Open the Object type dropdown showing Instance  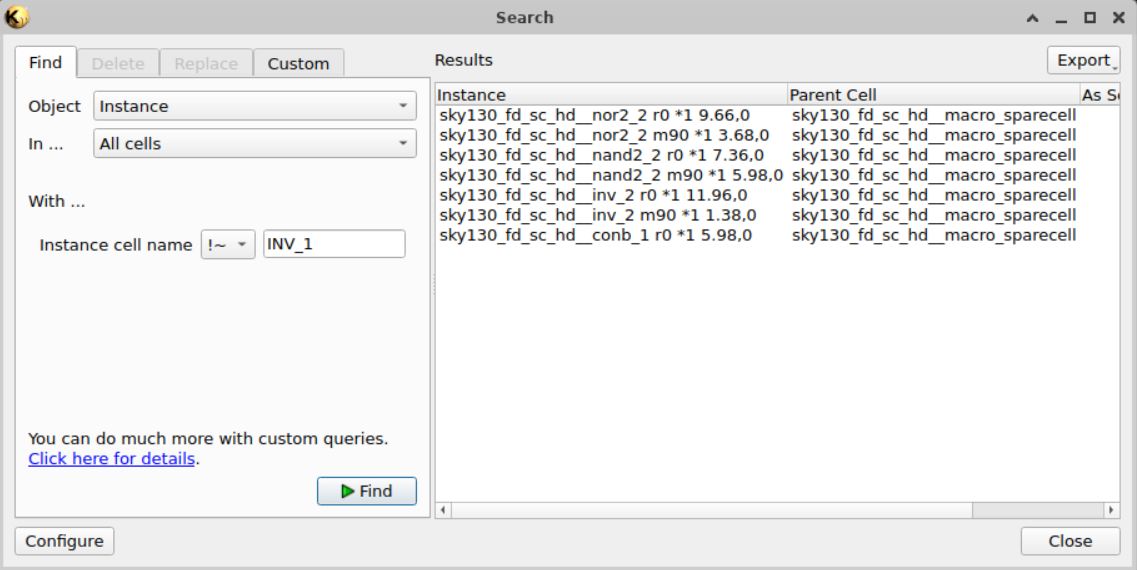pos(254,106)
